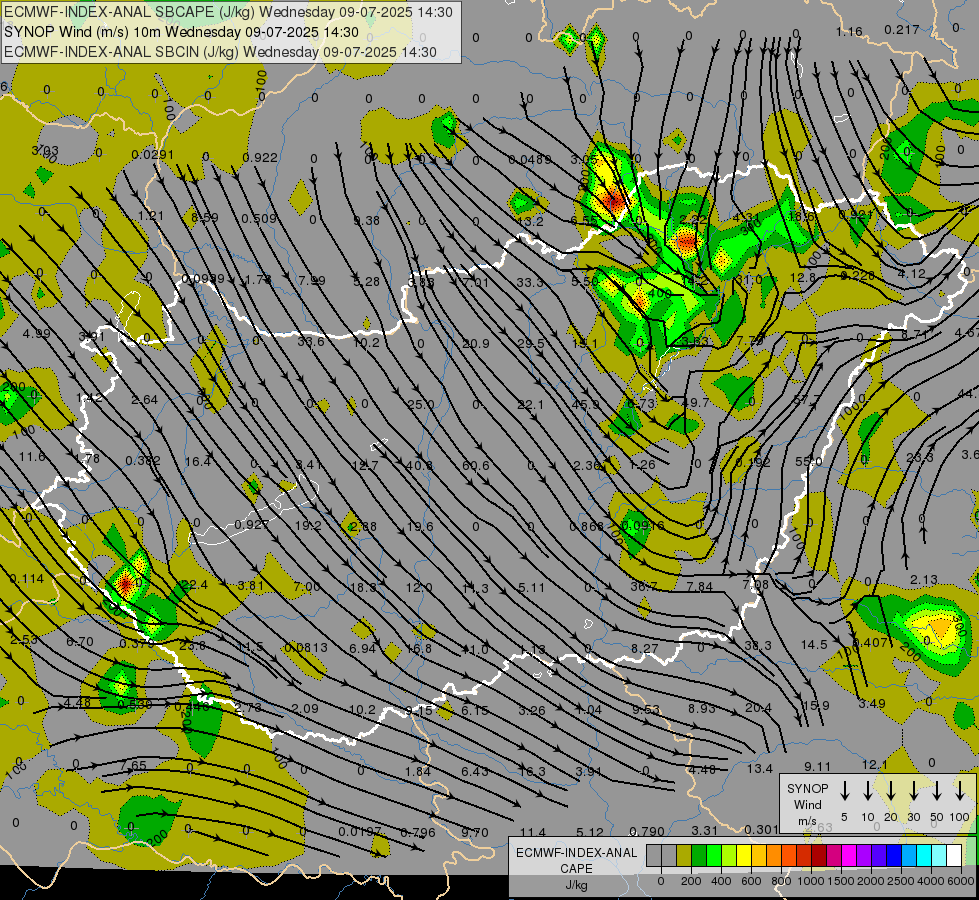Click the map value 0.217
The height and width of the screenshot is (900, 979).
click(x=902, y=29)
